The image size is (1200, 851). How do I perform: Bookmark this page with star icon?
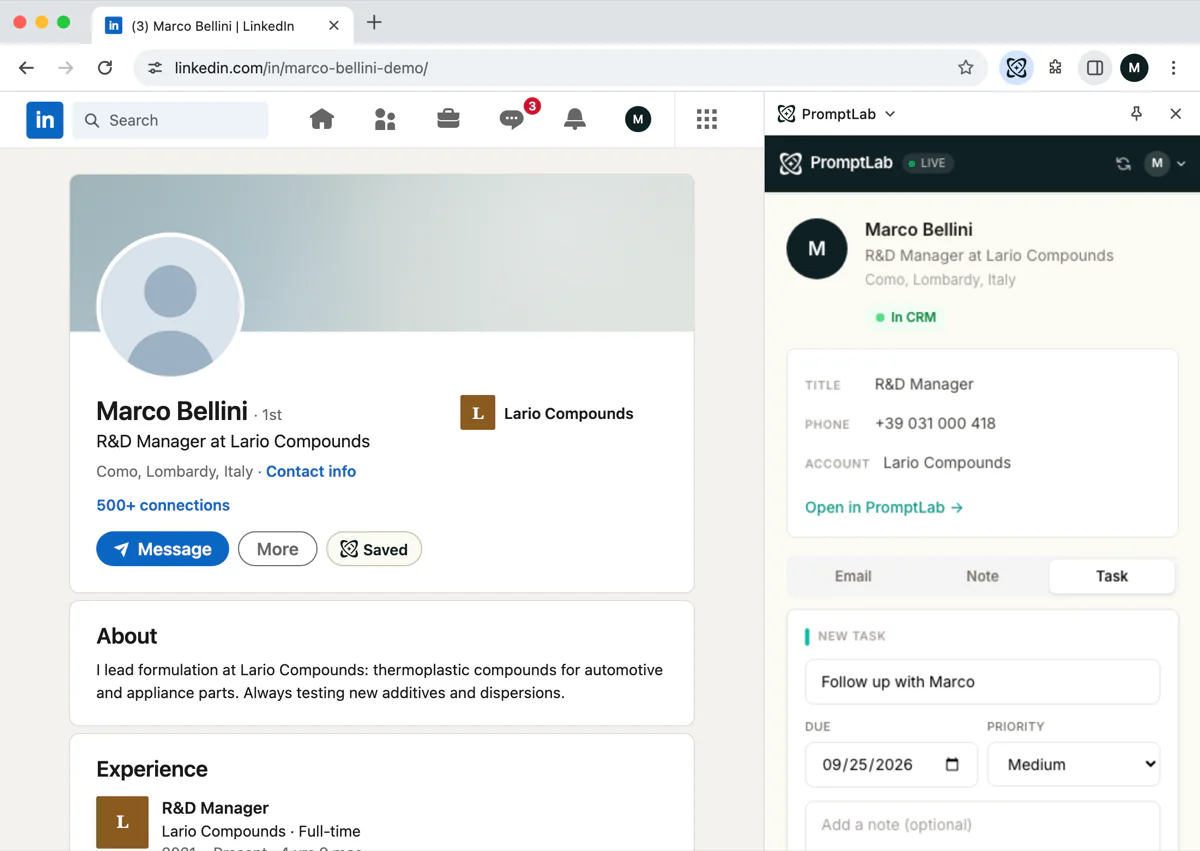click(x=965, y=68)
